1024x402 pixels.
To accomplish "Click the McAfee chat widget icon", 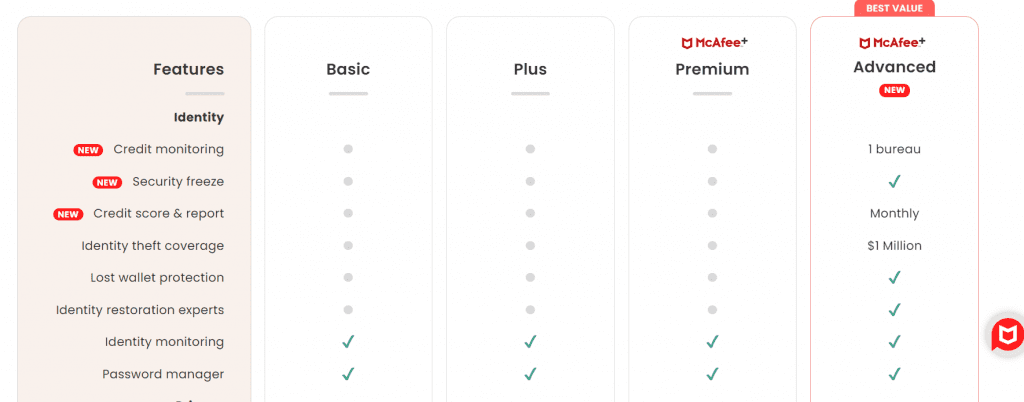I will pyautogui.click(x=1007, y=335).
